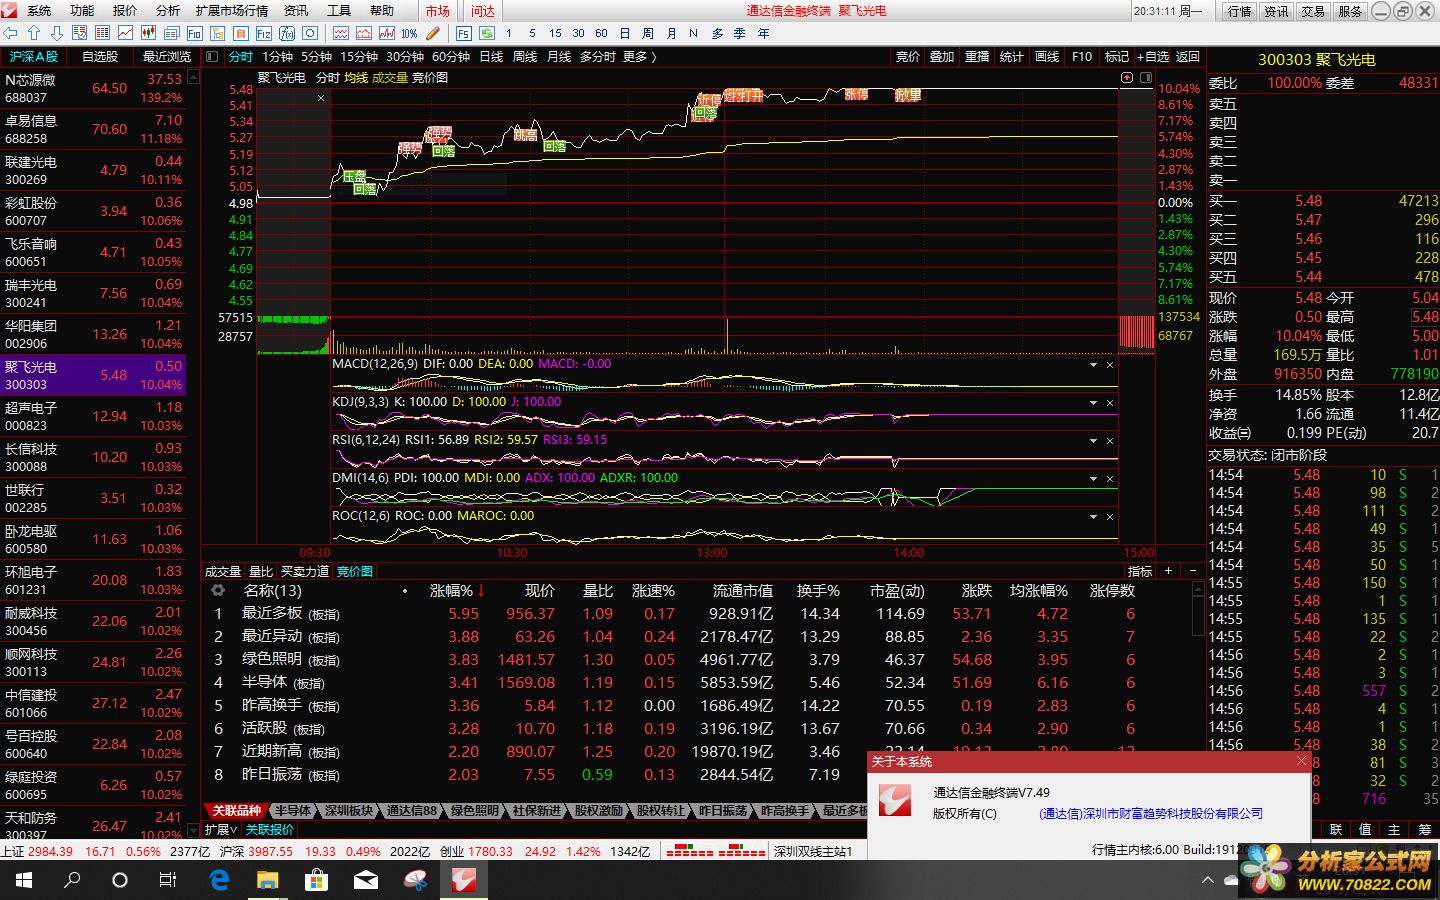Click the 行情 button in the title bar

coord(1239,11)
